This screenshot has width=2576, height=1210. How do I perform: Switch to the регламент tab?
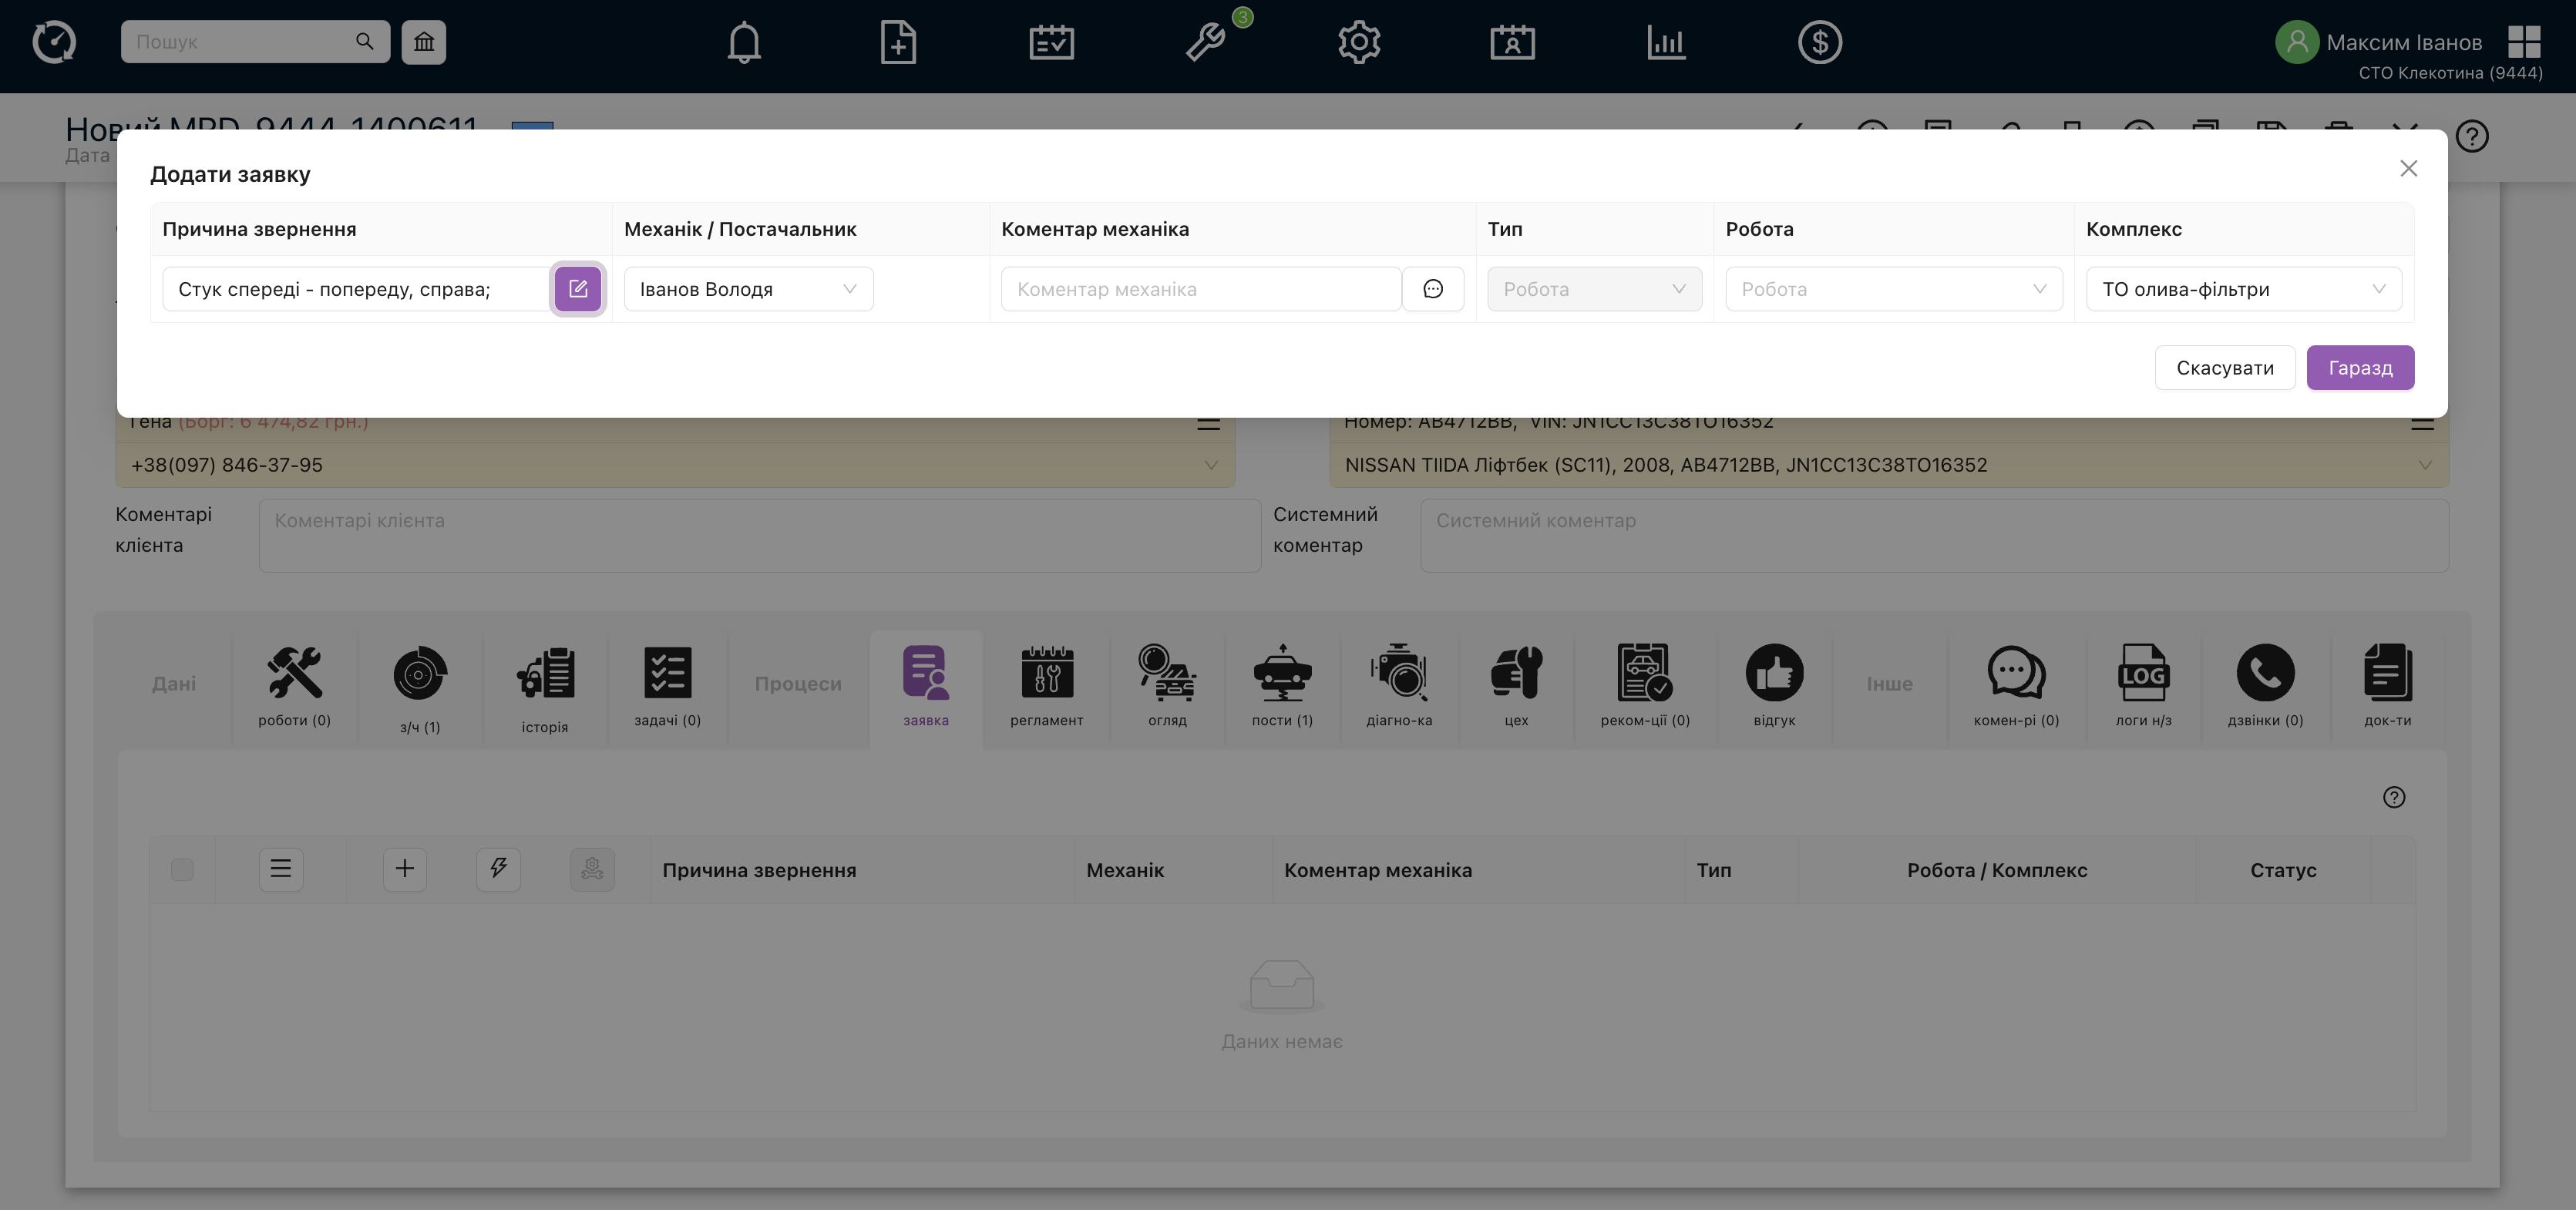pos(1046,686)
